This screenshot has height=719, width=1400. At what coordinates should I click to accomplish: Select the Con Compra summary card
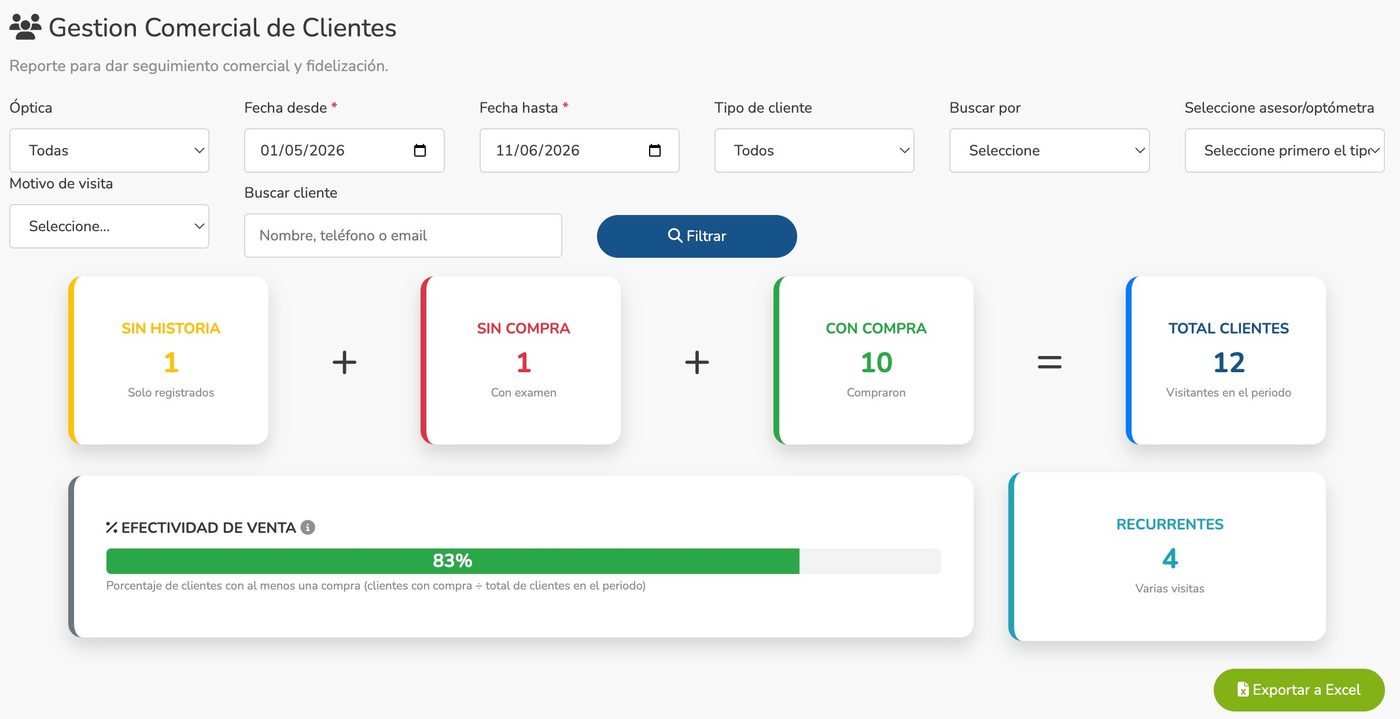tap(874, 360)
